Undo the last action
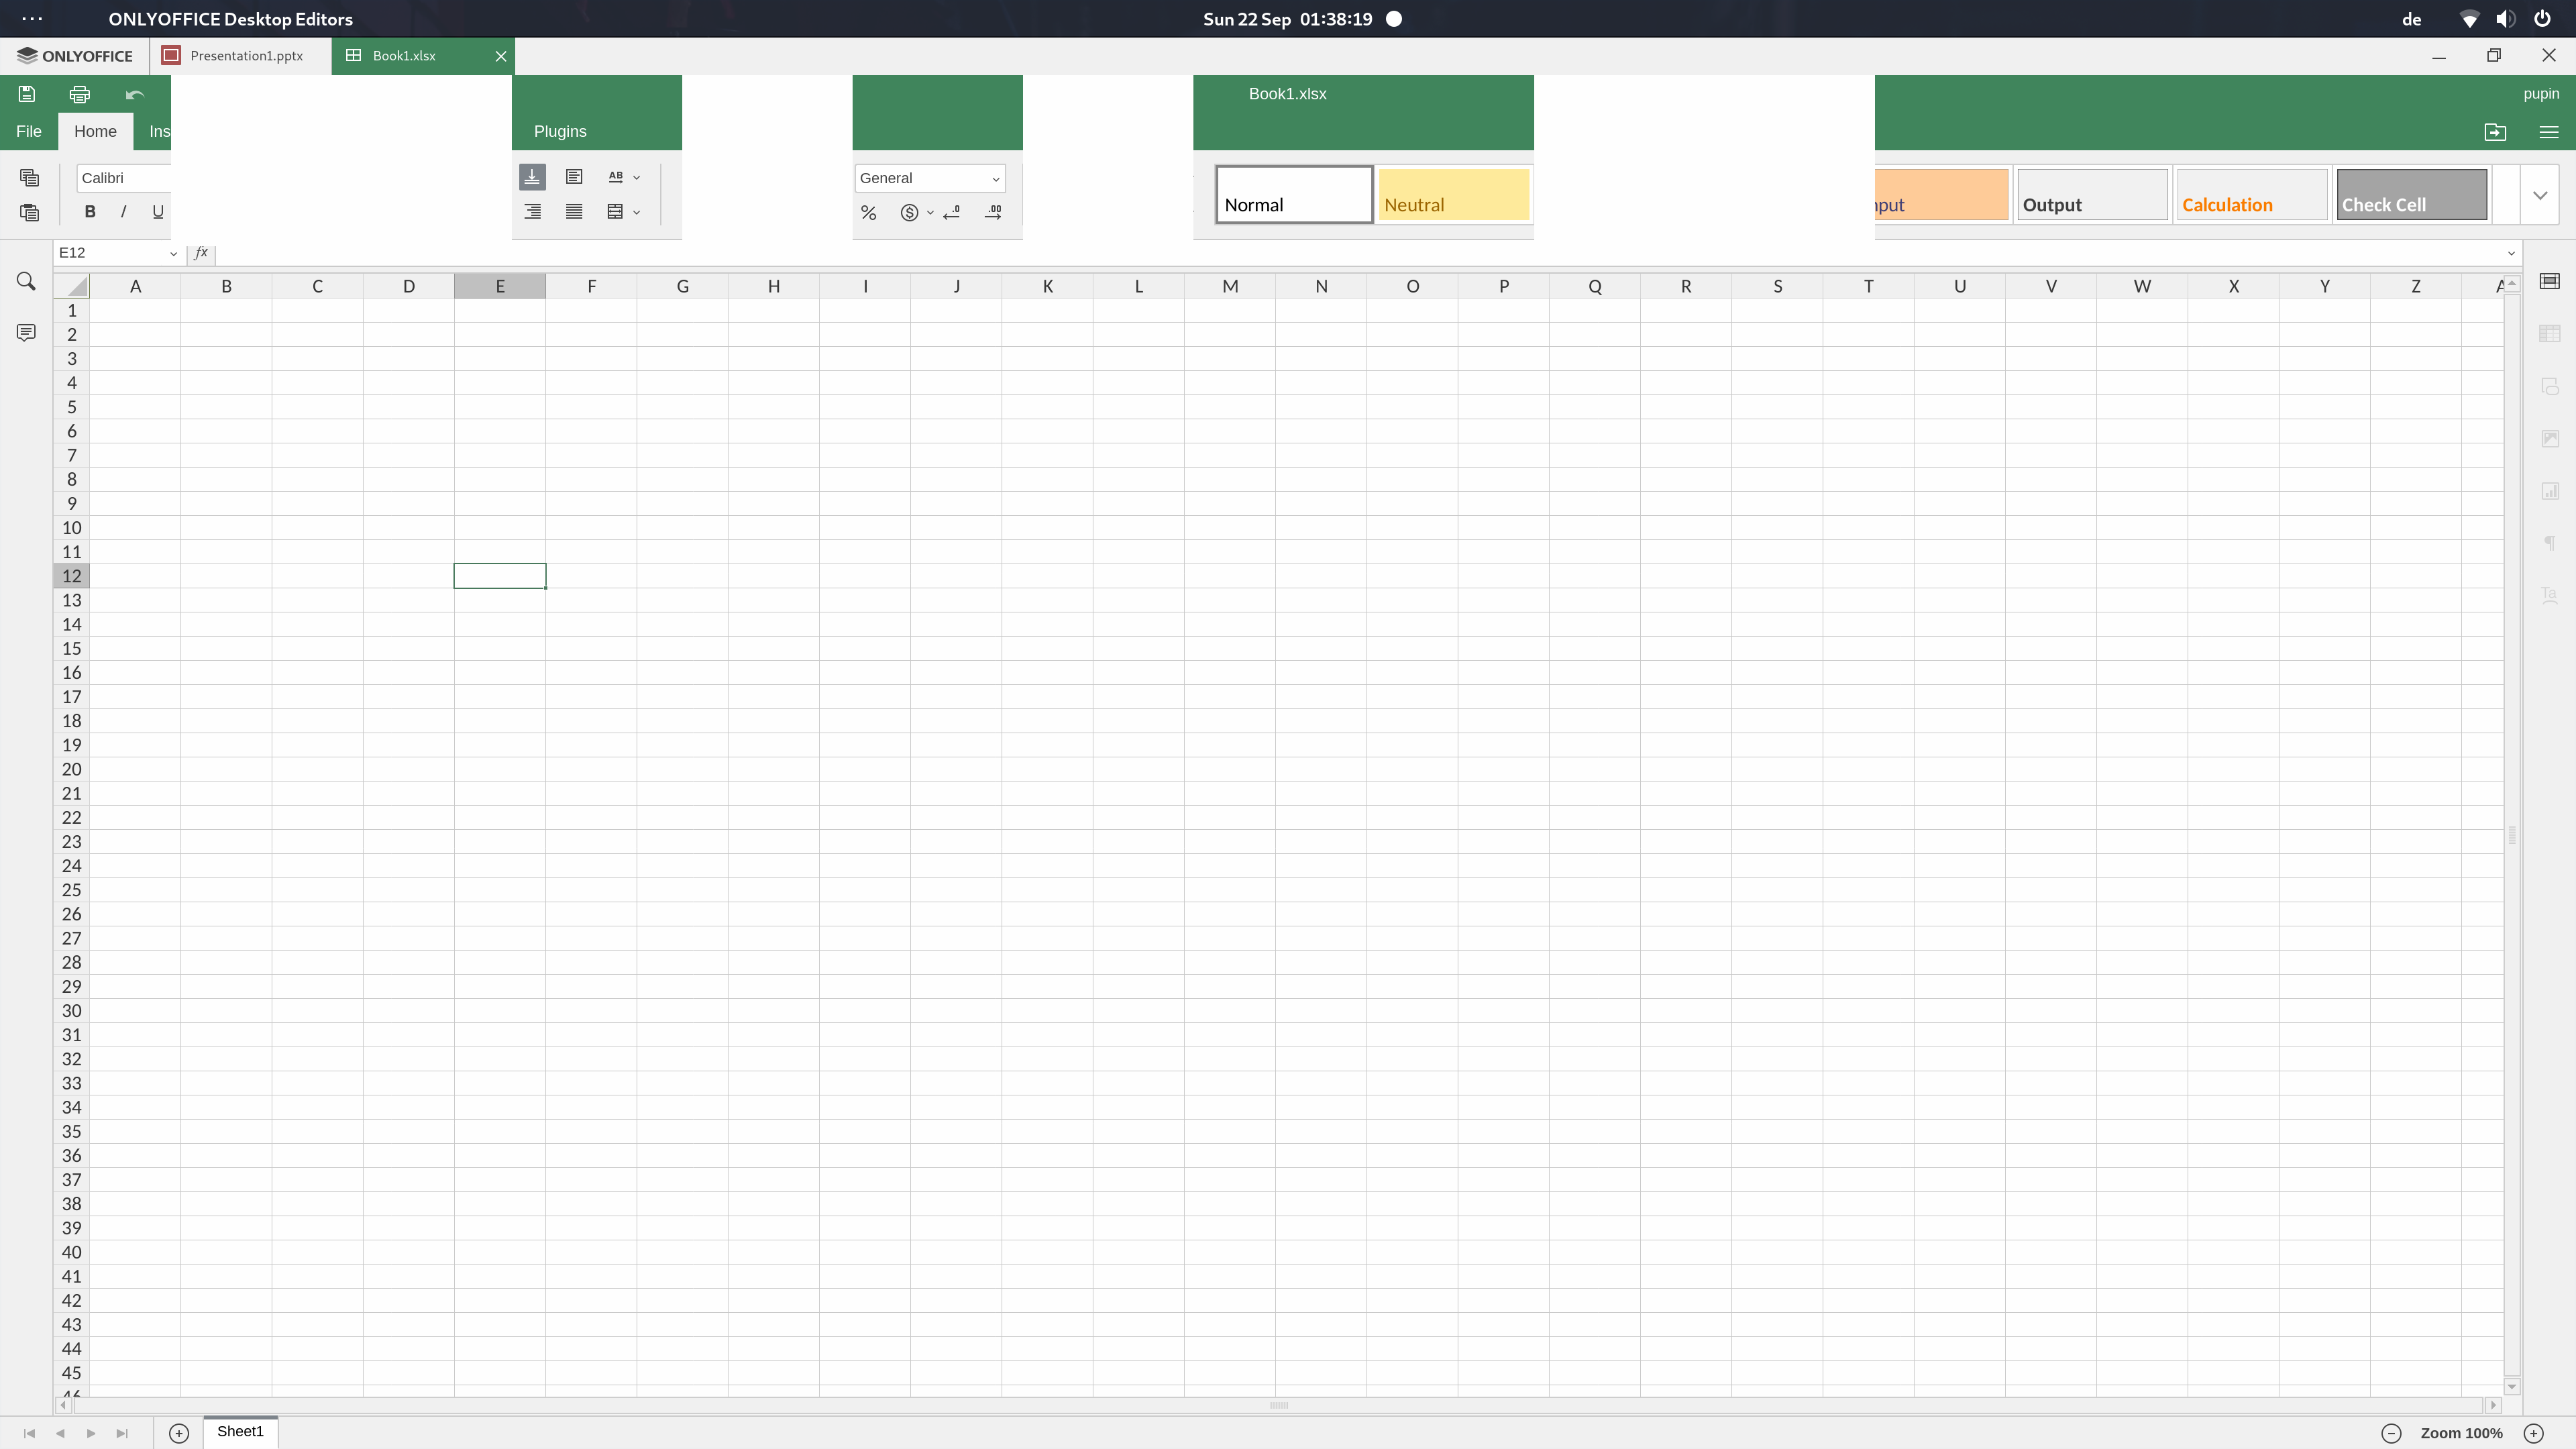Image resolution: width=2576 pixels, height=1449 pixels. 135,94
